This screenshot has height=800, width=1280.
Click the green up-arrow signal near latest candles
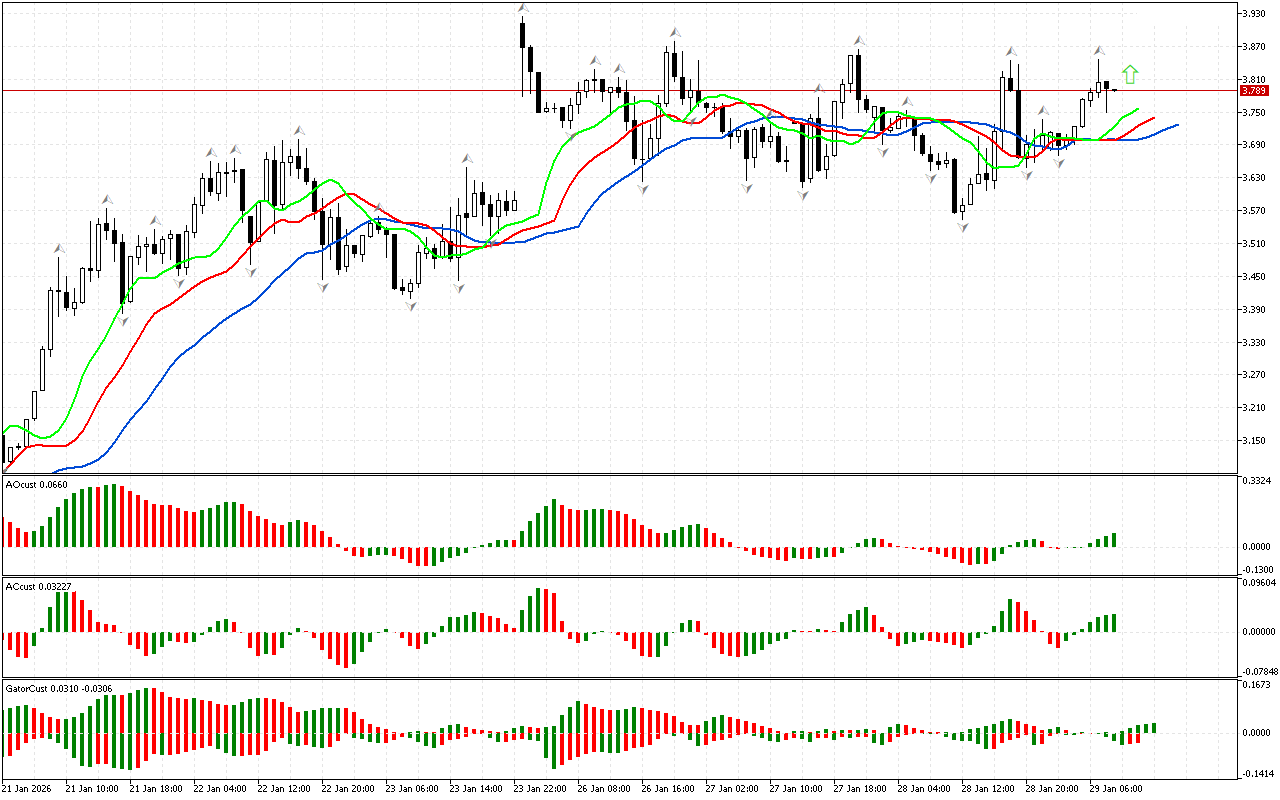(1130, 74)
